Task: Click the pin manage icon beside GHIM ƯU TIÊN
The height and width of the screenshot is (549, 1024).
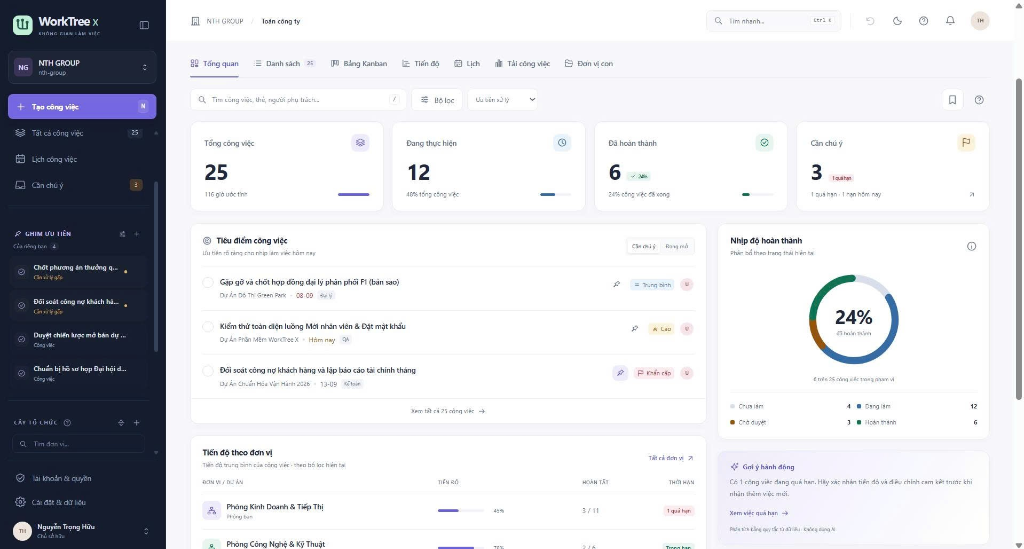Action: [x=122, y=234]
